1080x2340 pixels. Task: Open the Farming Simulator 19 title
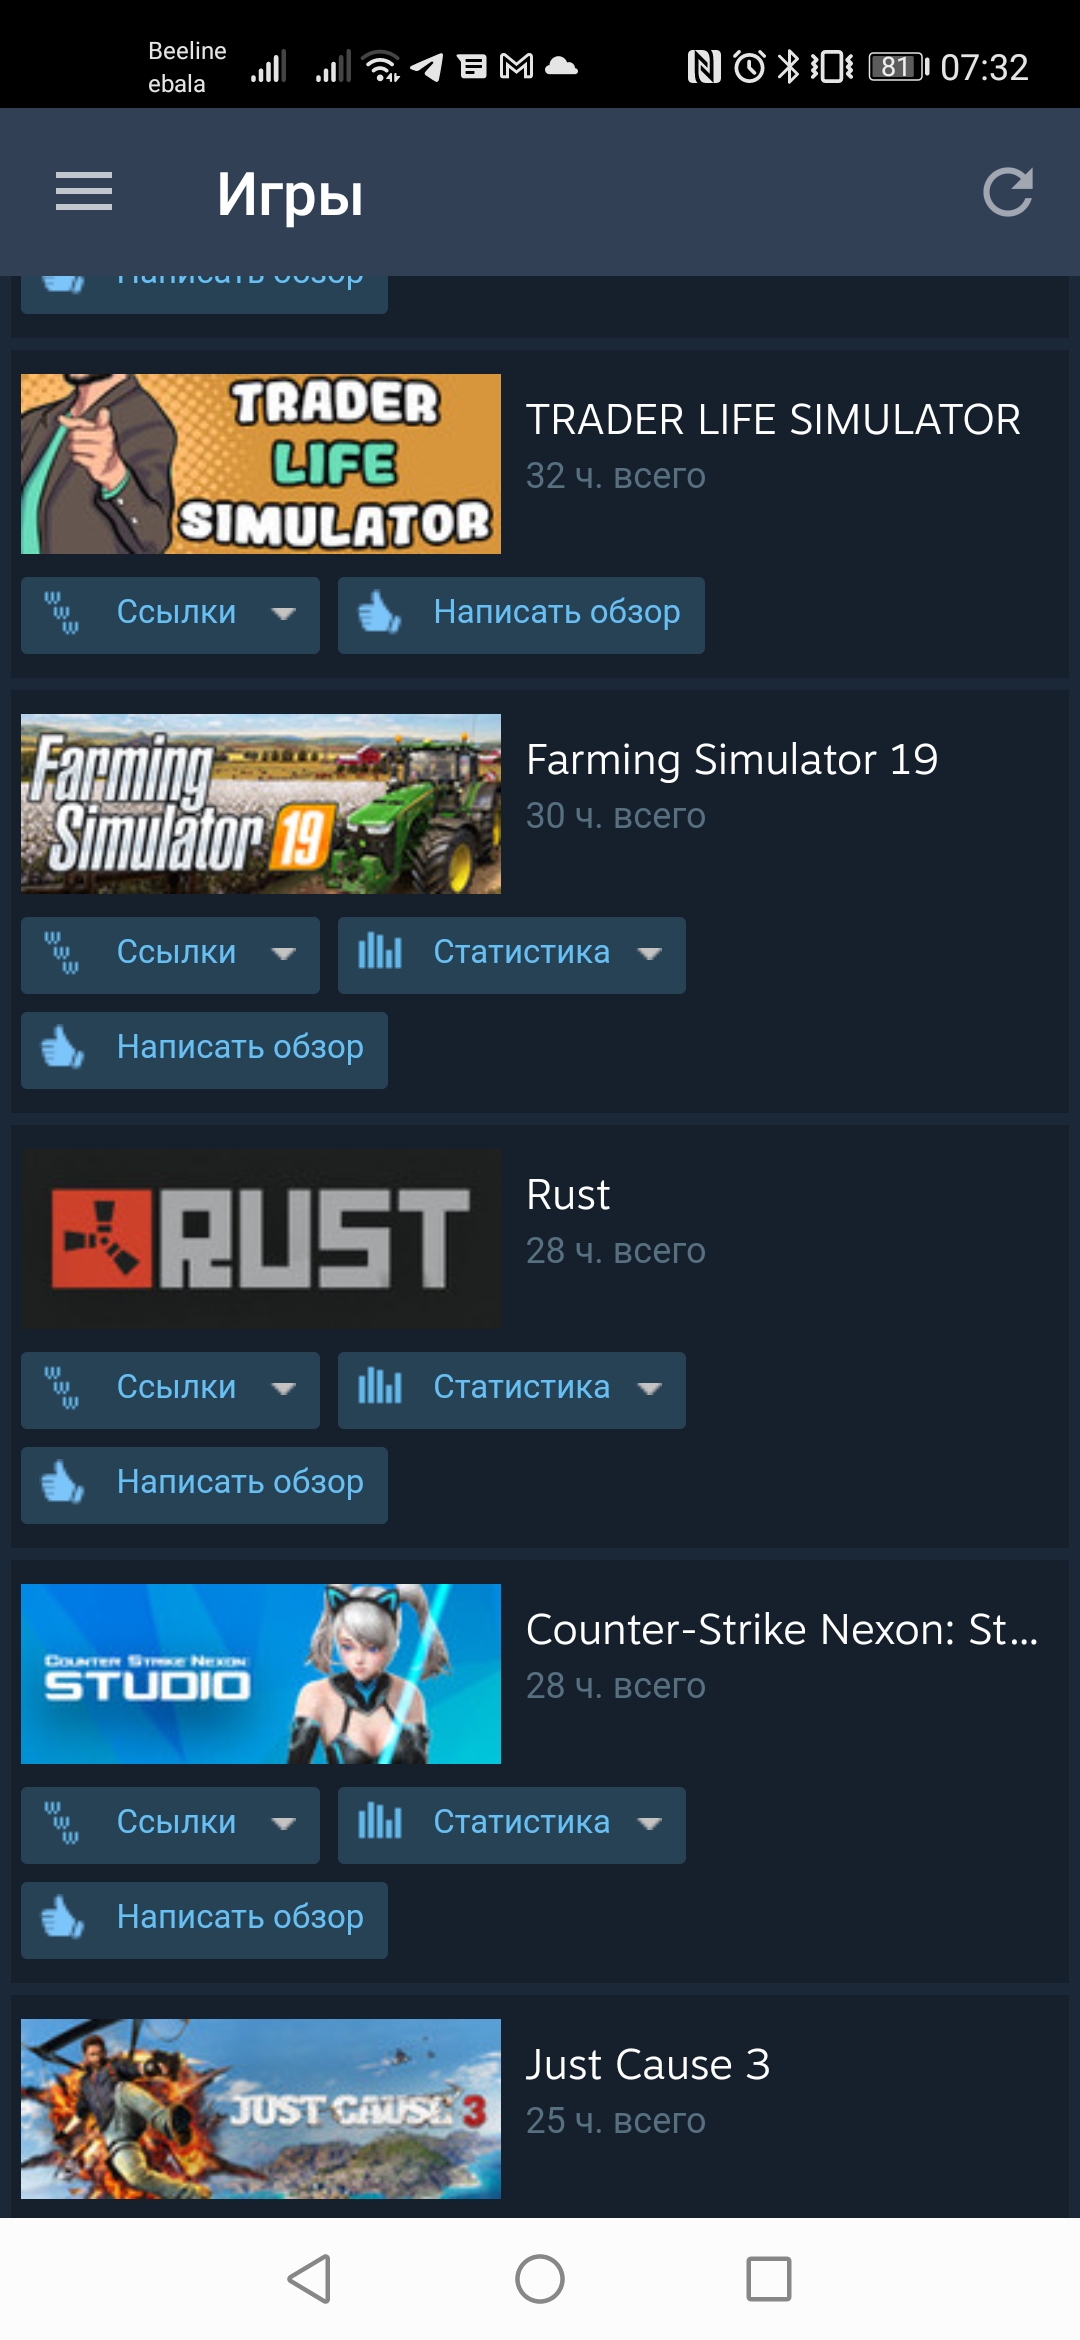tap(732, 760)
